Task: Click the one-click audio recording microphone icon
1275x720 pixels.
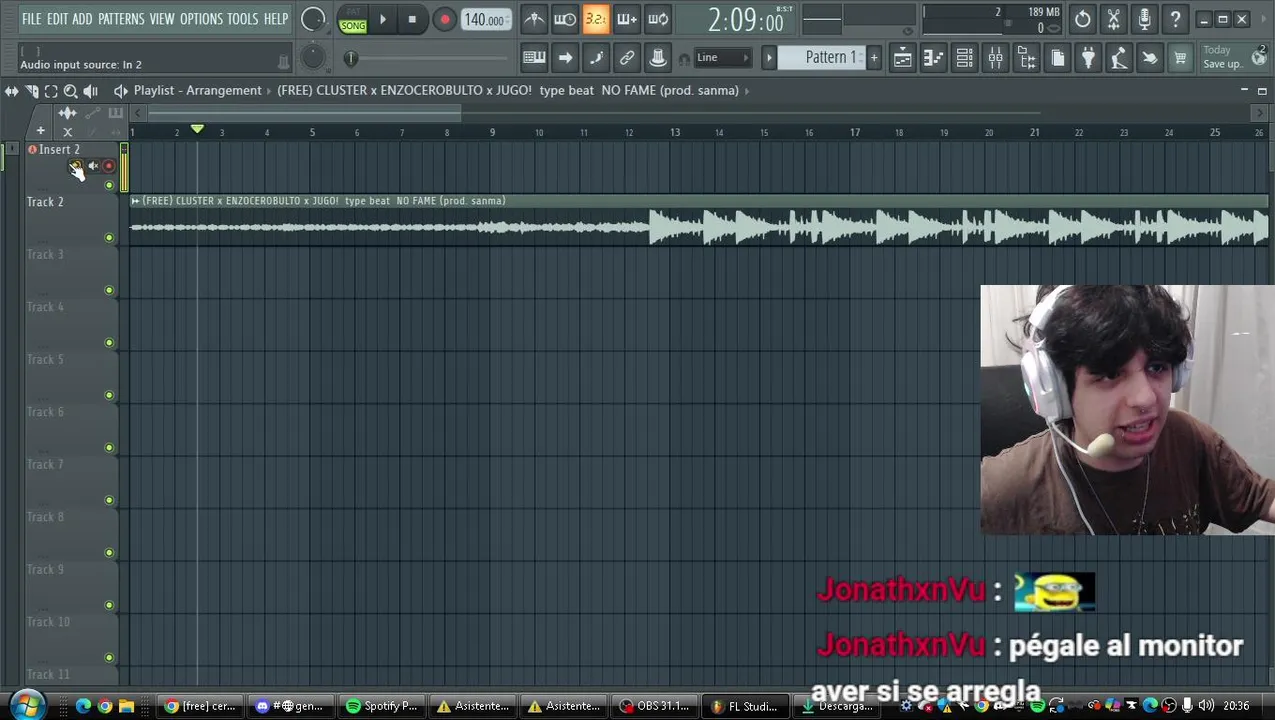Action: pos(1145,19)
